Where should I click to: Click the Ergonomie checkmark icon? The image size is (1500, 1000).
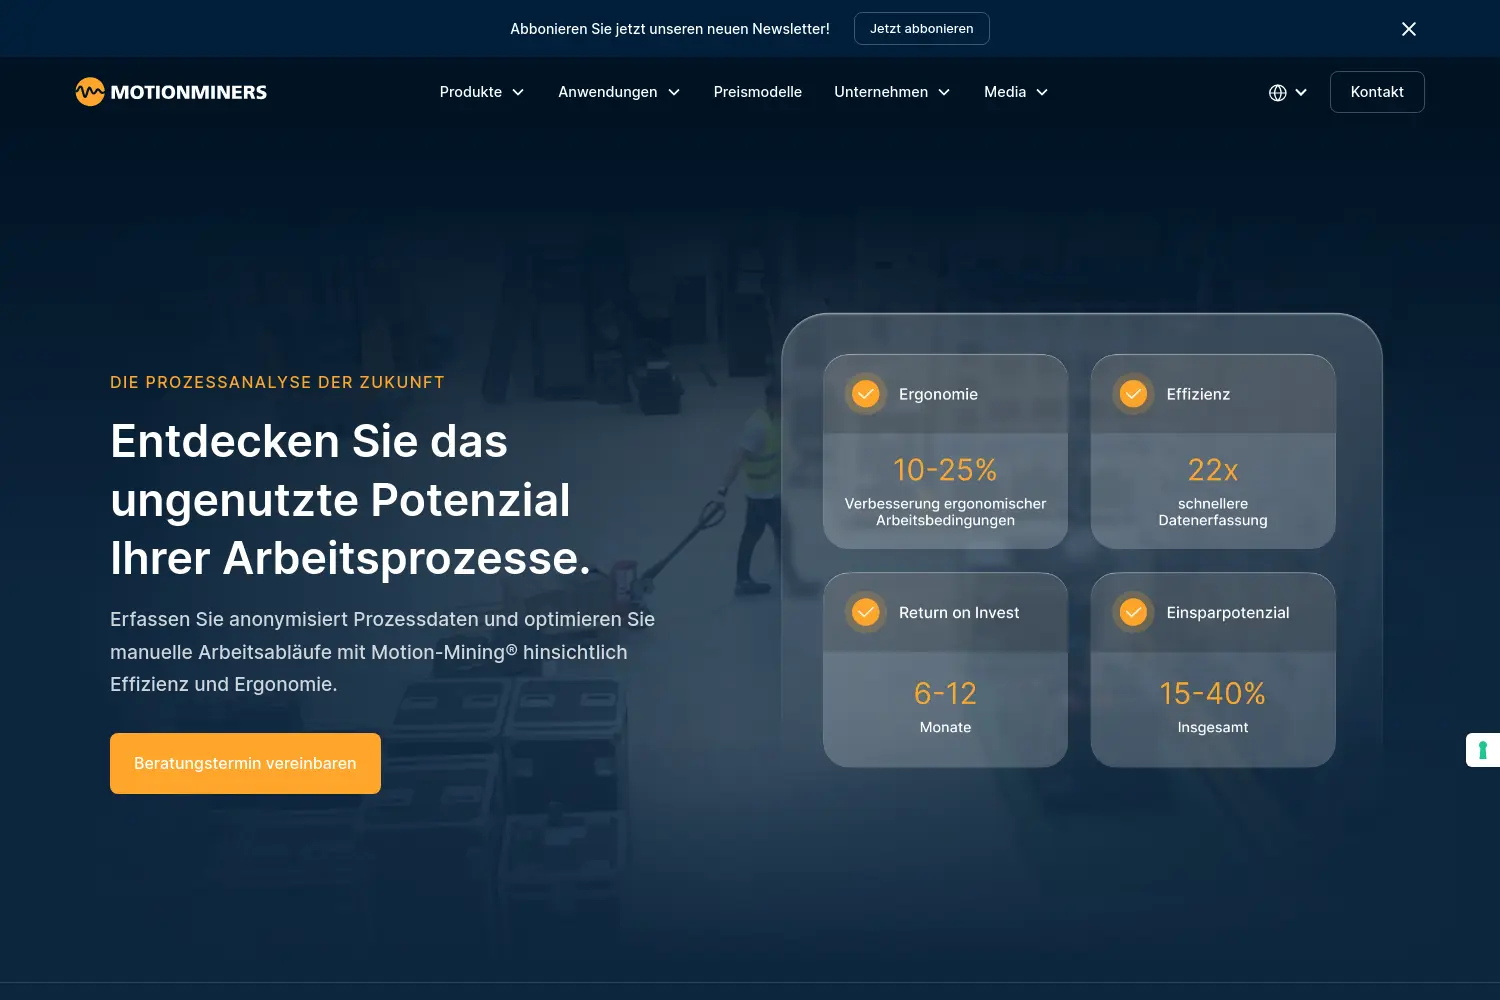coord(866,394)
